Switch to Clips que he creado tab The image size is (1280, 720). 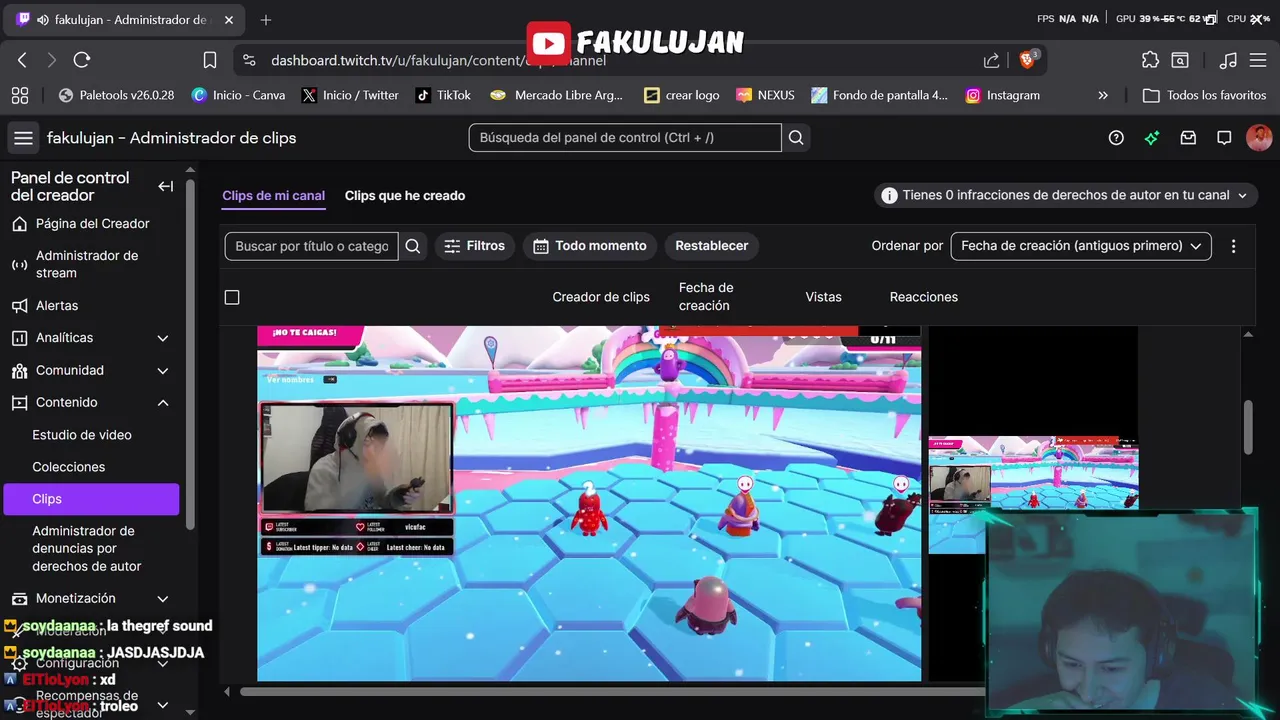point(405,195)
